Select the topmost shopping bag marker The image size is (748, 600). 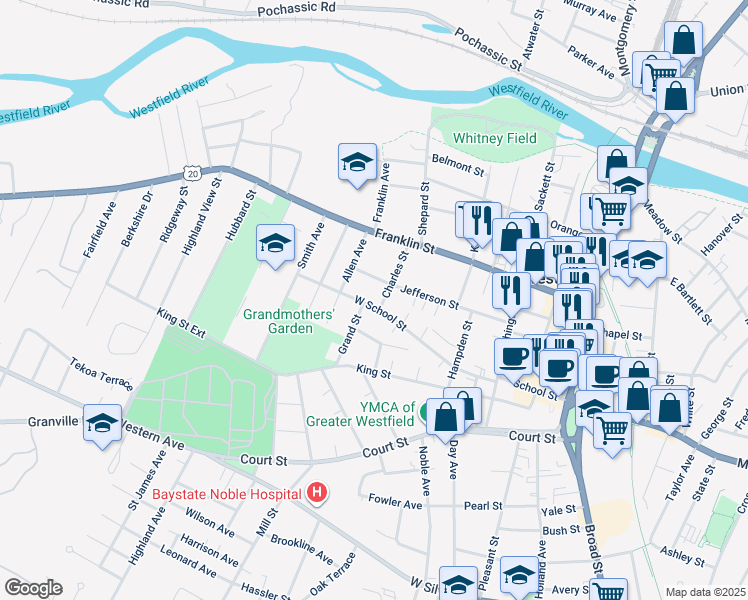click(684, 41)
